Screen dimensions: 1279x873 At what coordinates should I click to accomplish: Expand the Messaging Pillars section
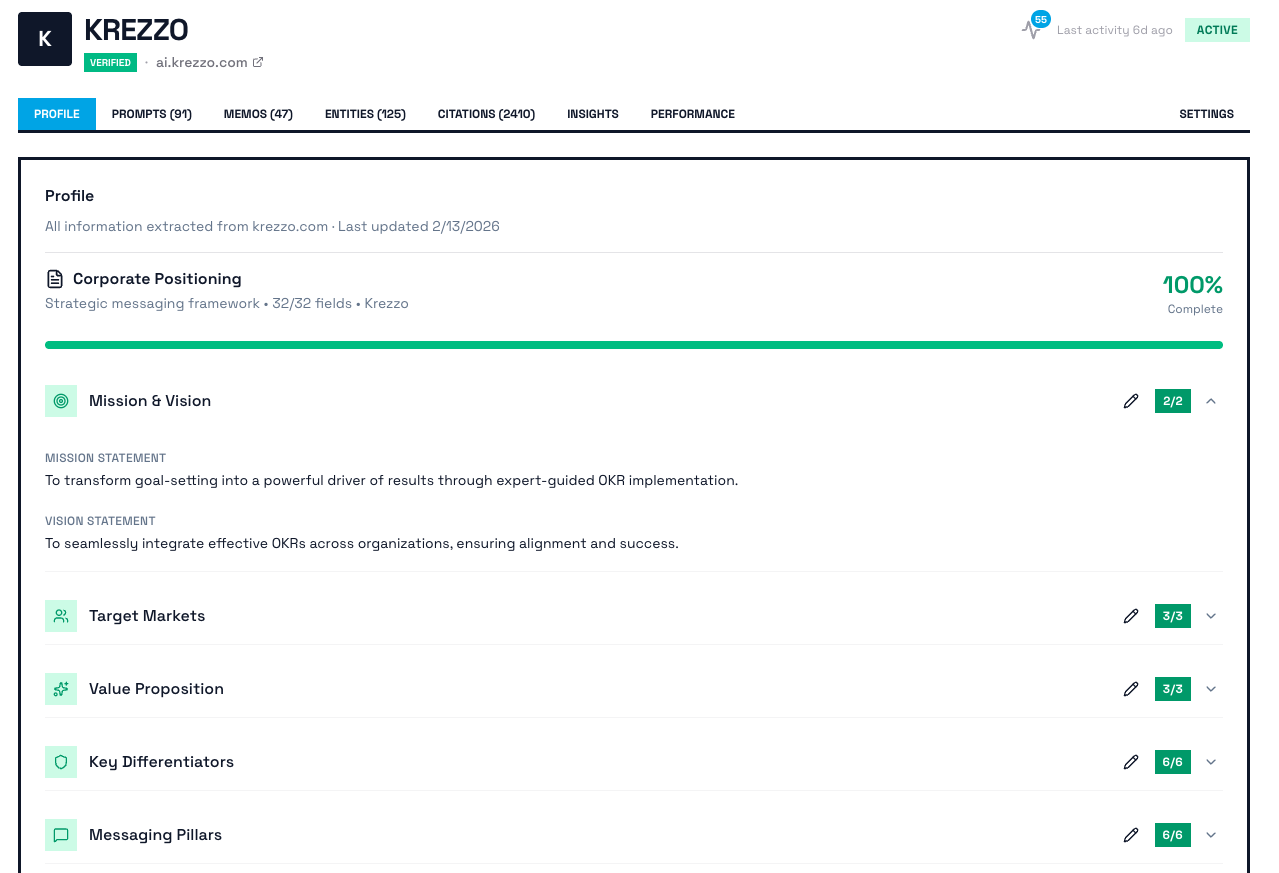pyautogui.click(x=1211, y=834)
